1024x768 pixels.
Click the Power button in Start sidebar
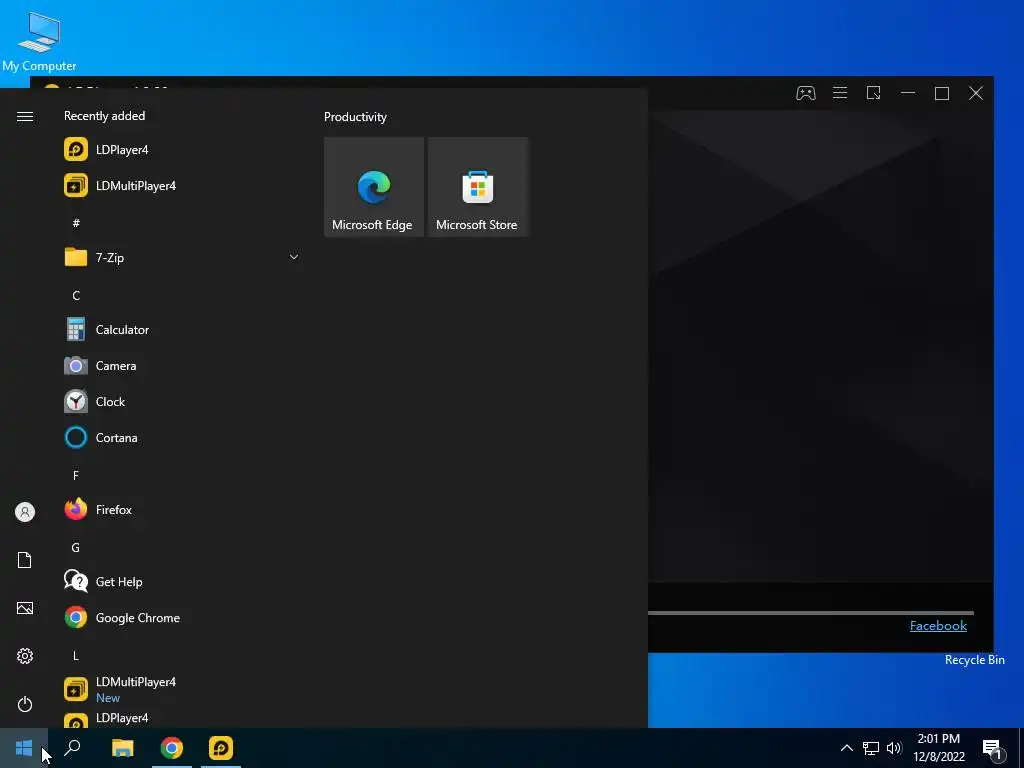(x=25, y=704)
